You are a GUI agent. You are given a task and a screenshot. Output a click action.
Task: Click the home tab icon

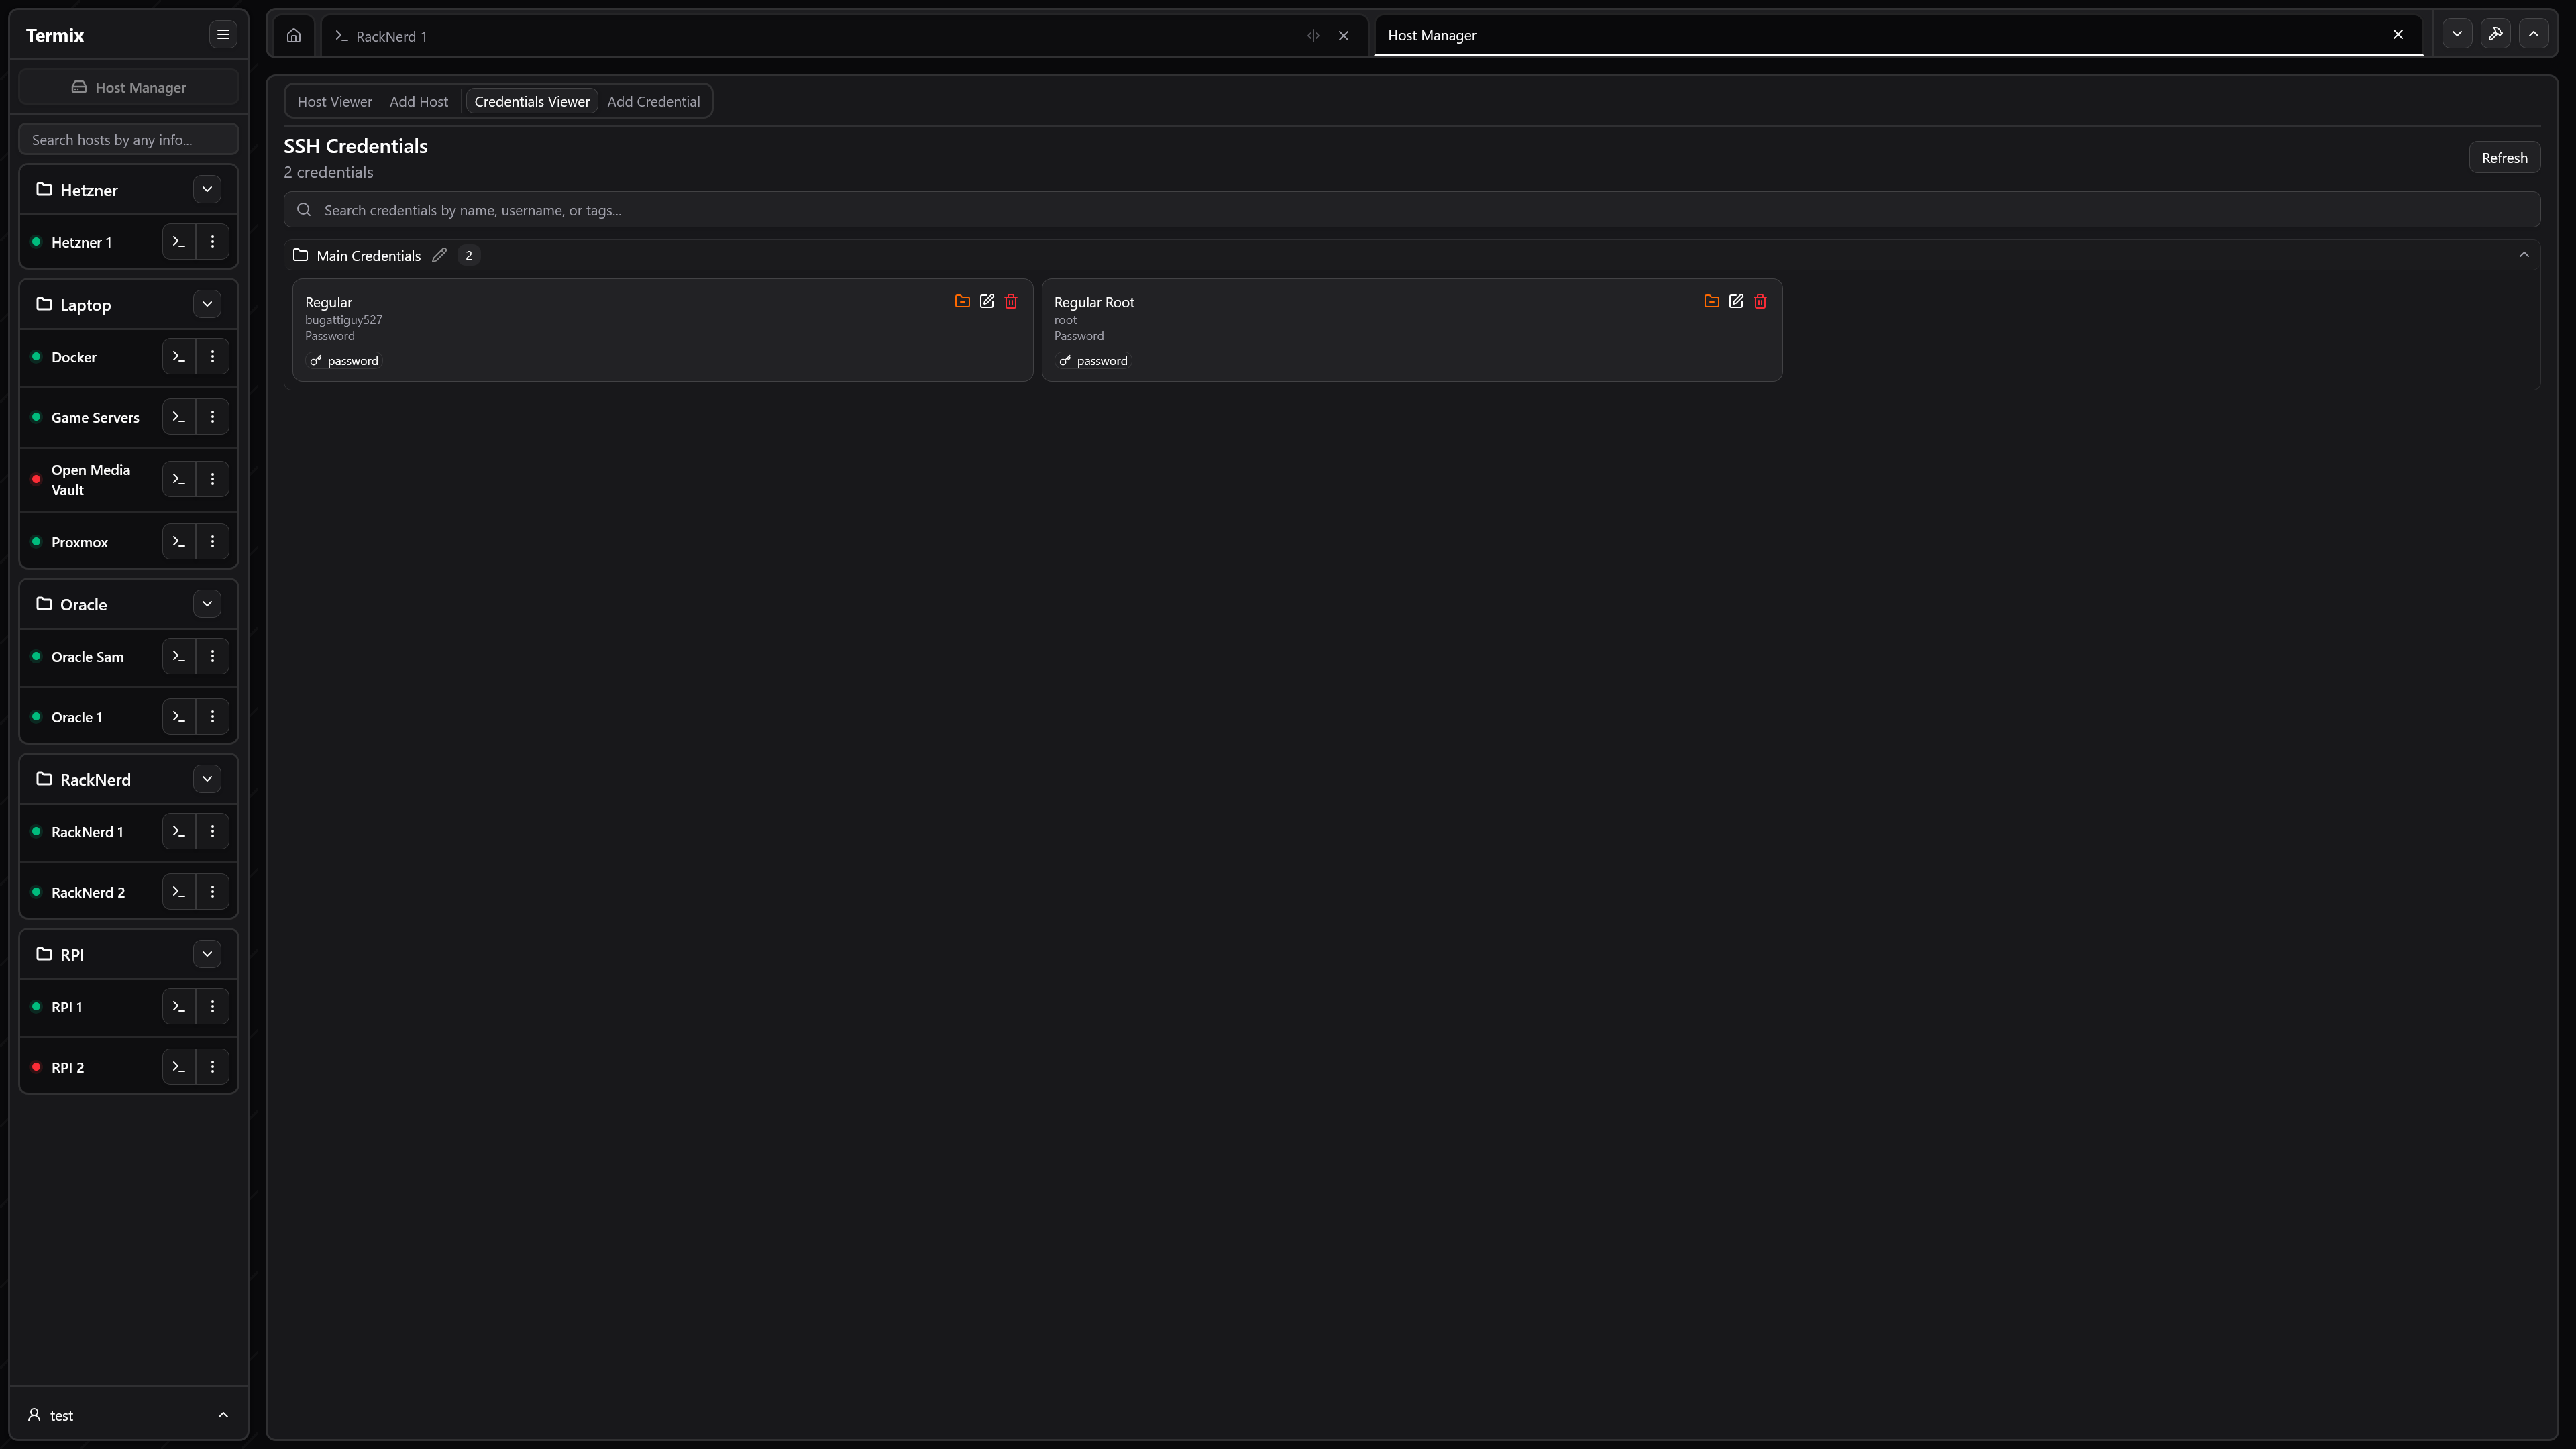click(x=293, y=35)
